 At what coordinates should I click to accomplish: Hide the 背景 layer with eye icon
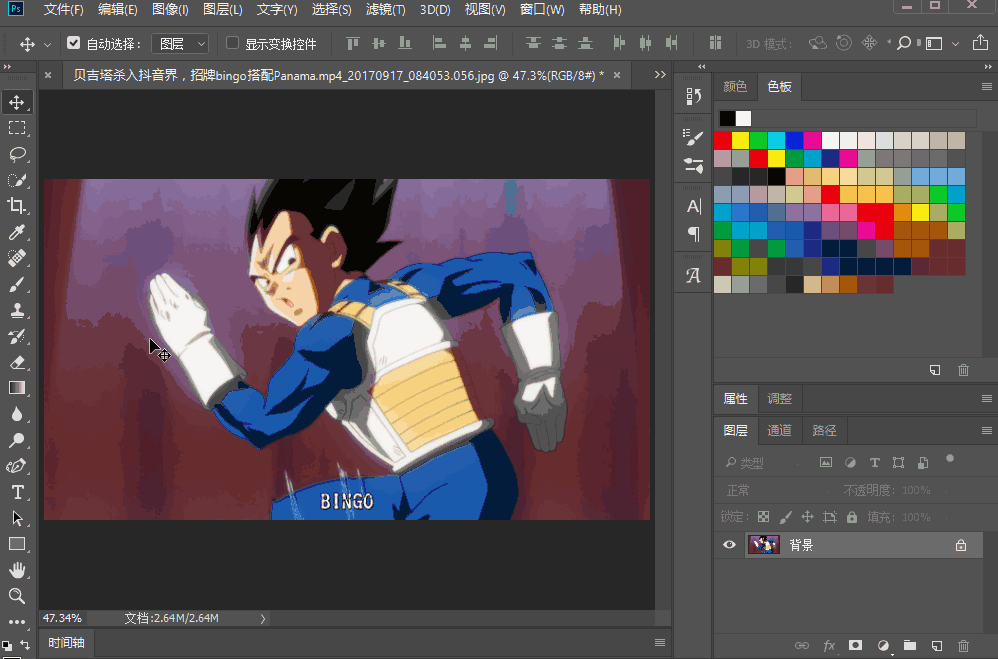coord(729,545)
